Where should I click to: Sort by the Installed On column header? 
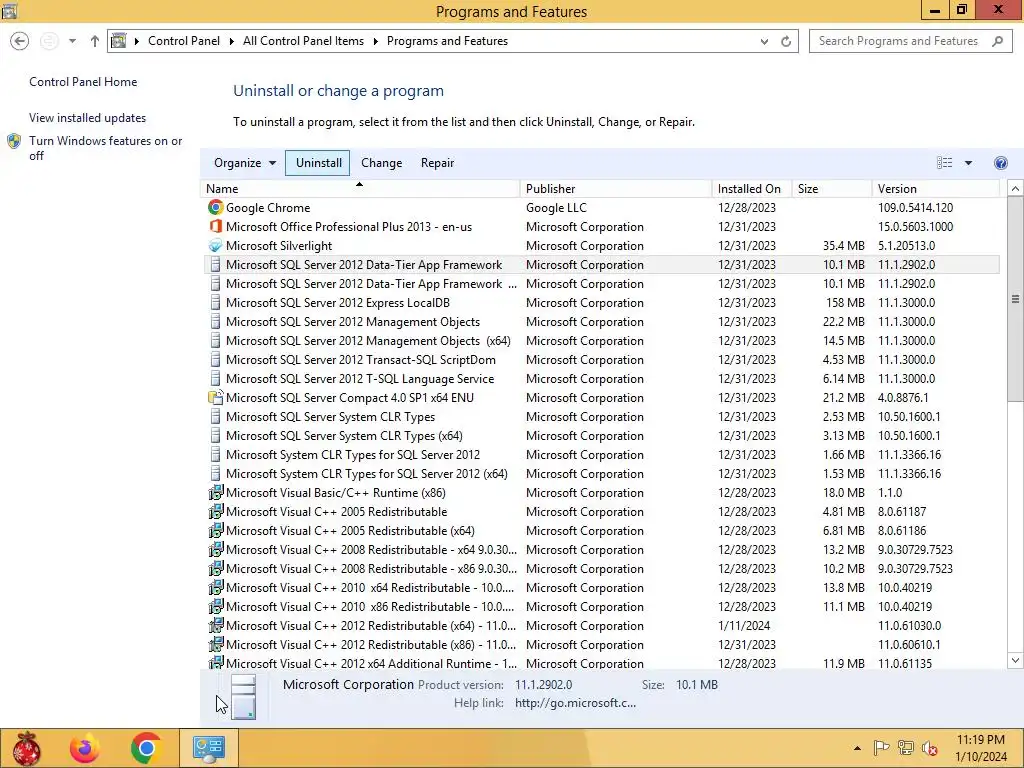pyautogui.click(x=752, y=189)
